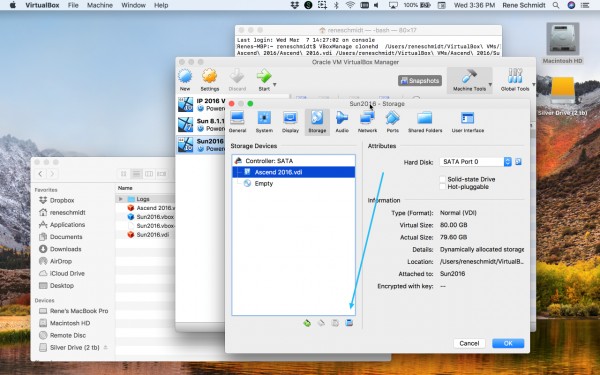Open the SATA Port 0 dropdown
Screen dimensions: 600x375
(475, 162)
